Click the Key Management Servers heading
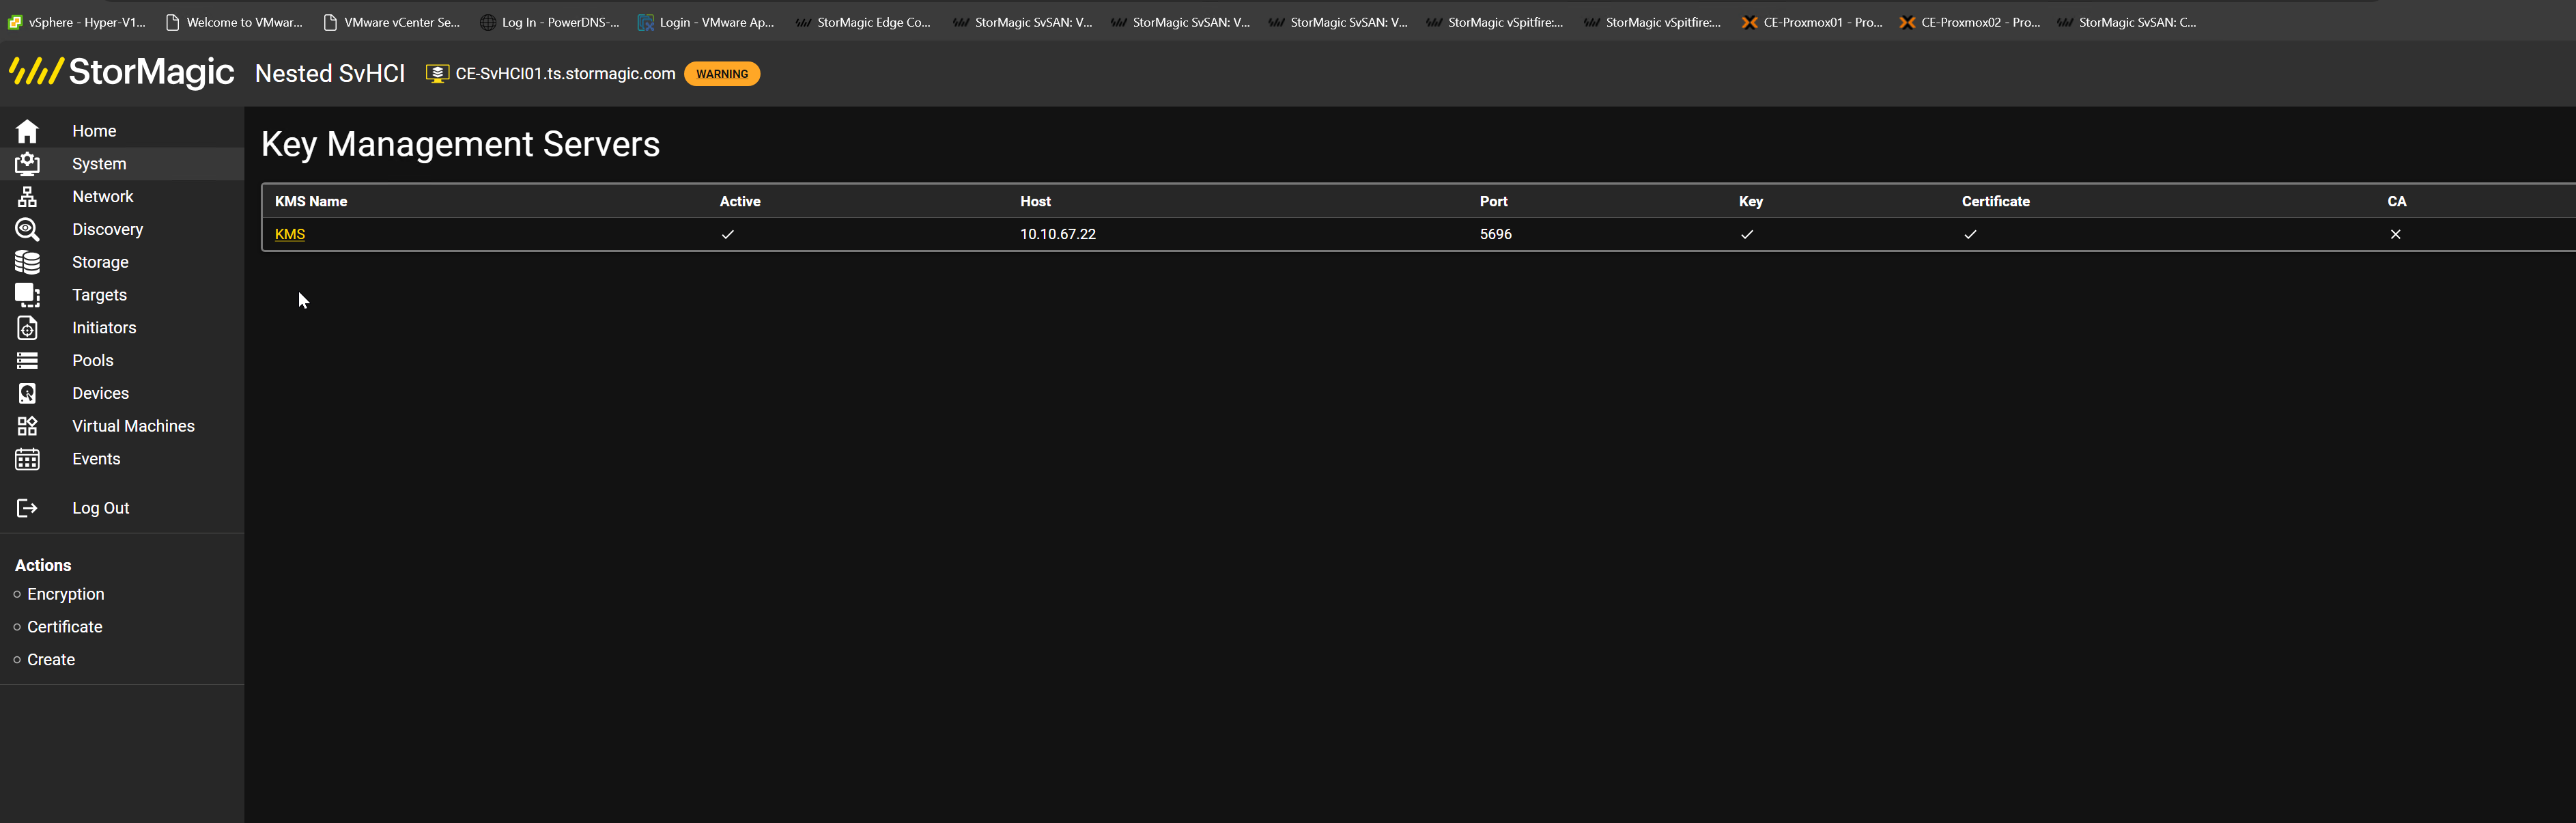The image size is (2576, 823). click(460, 144)
